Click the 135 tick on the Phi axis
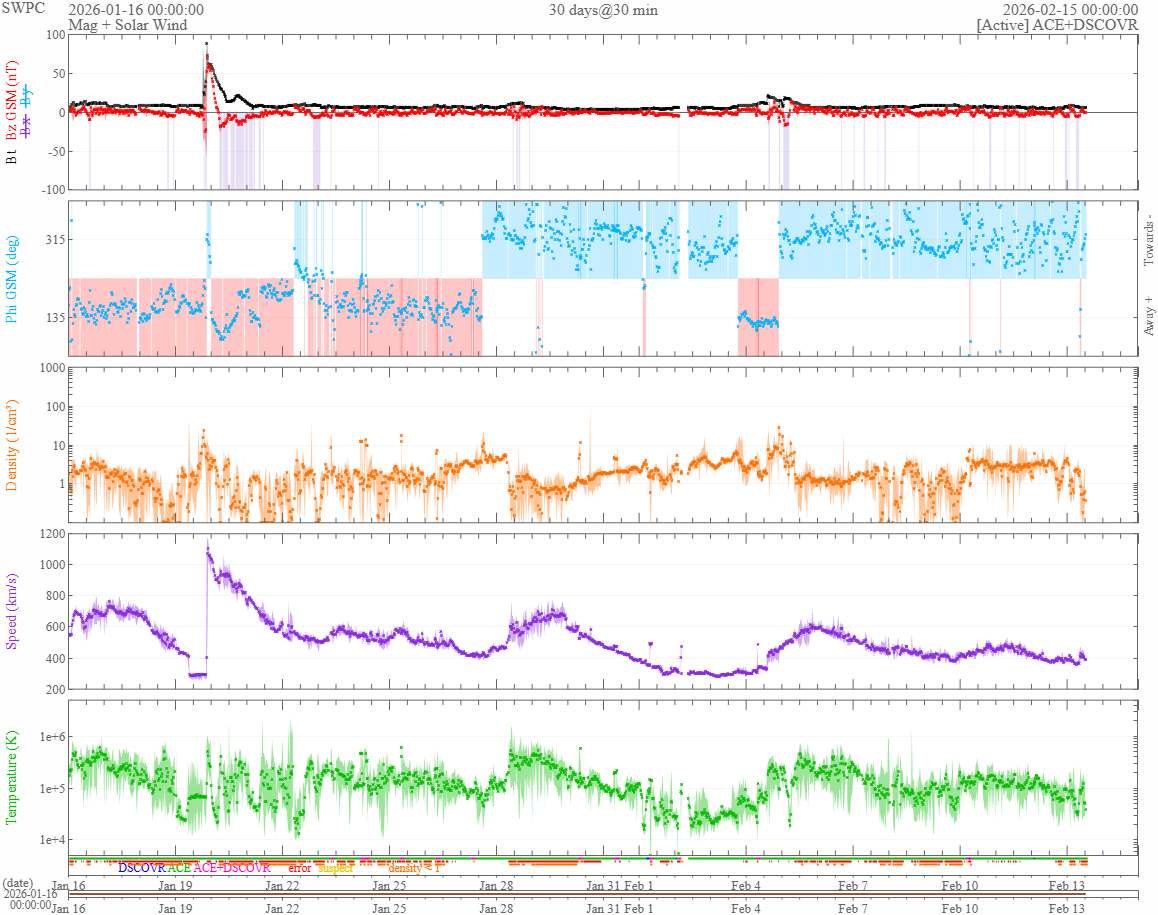 56,318
